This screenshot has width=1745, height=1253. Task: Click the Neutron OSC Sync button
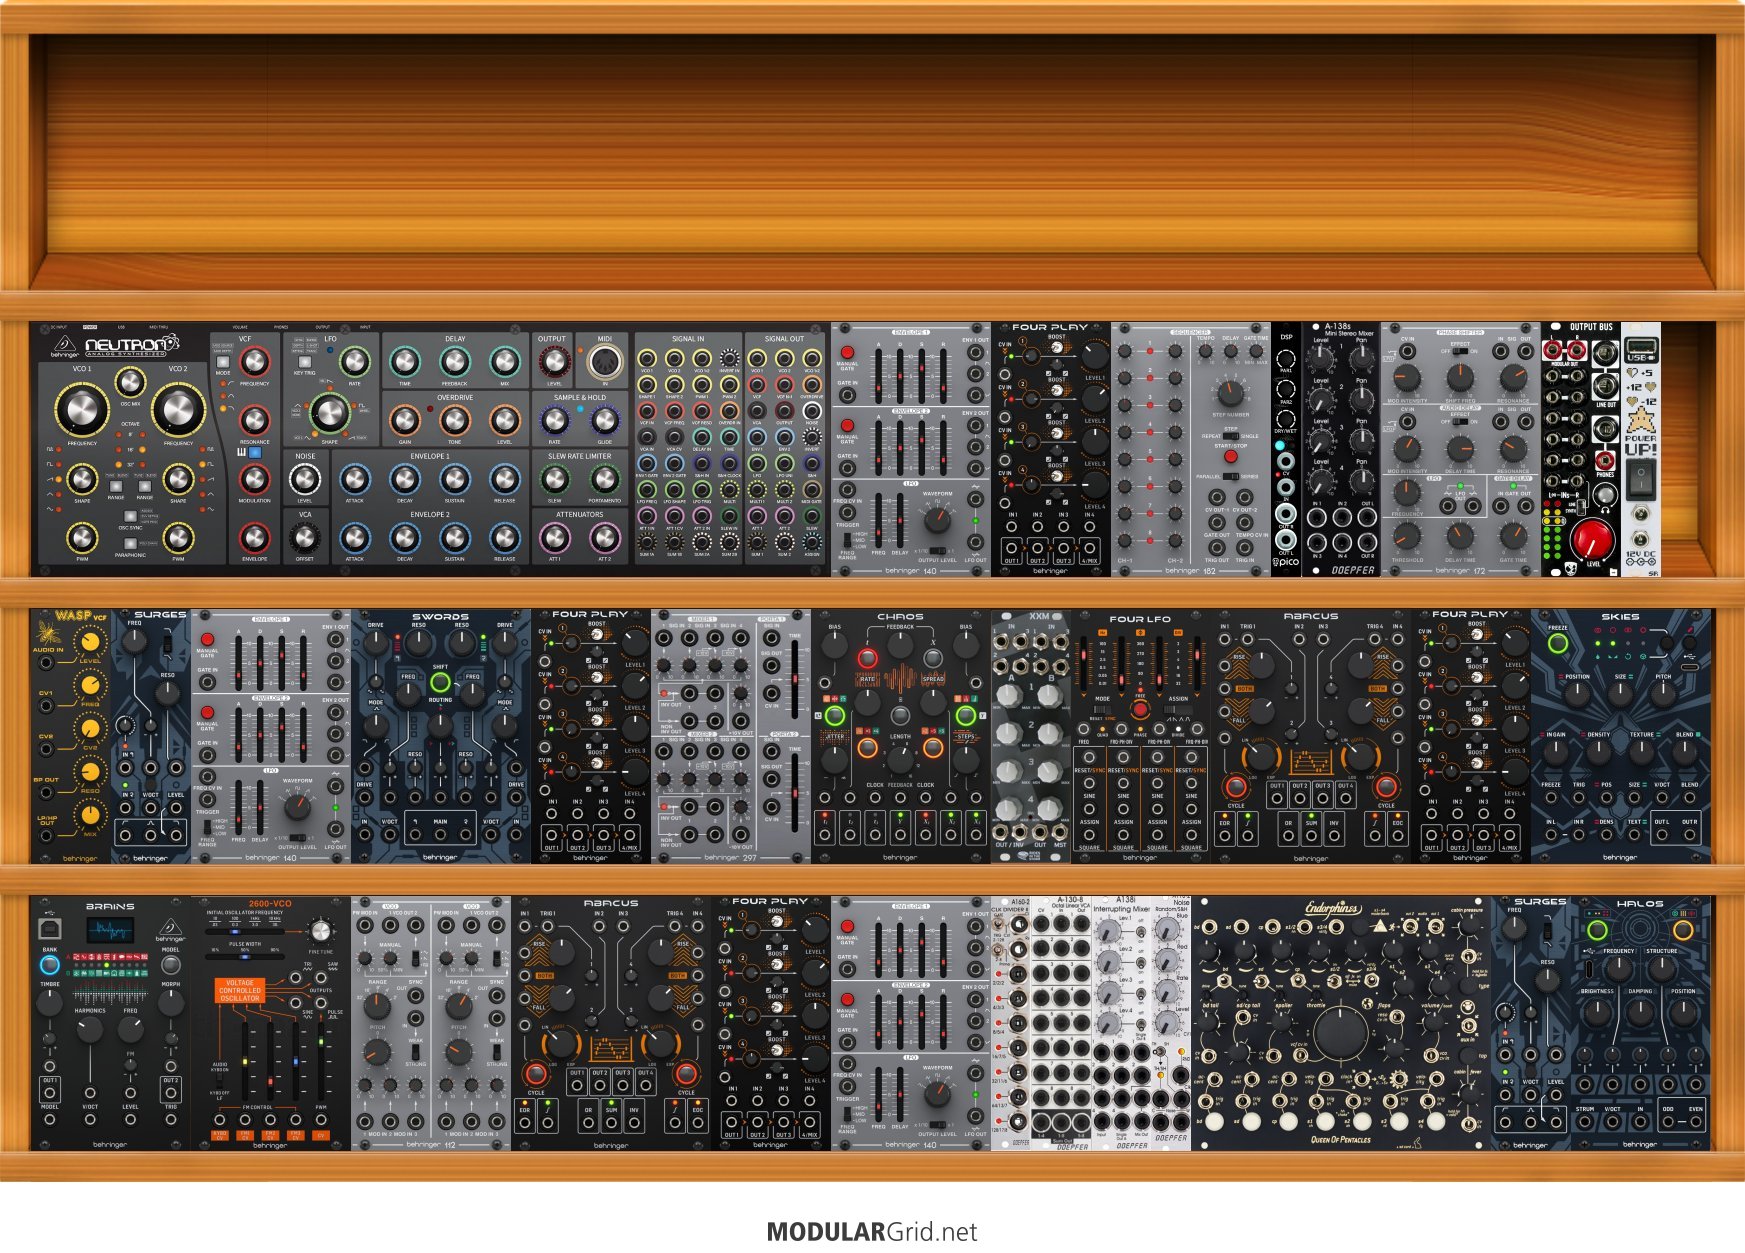tap(130, 516)
